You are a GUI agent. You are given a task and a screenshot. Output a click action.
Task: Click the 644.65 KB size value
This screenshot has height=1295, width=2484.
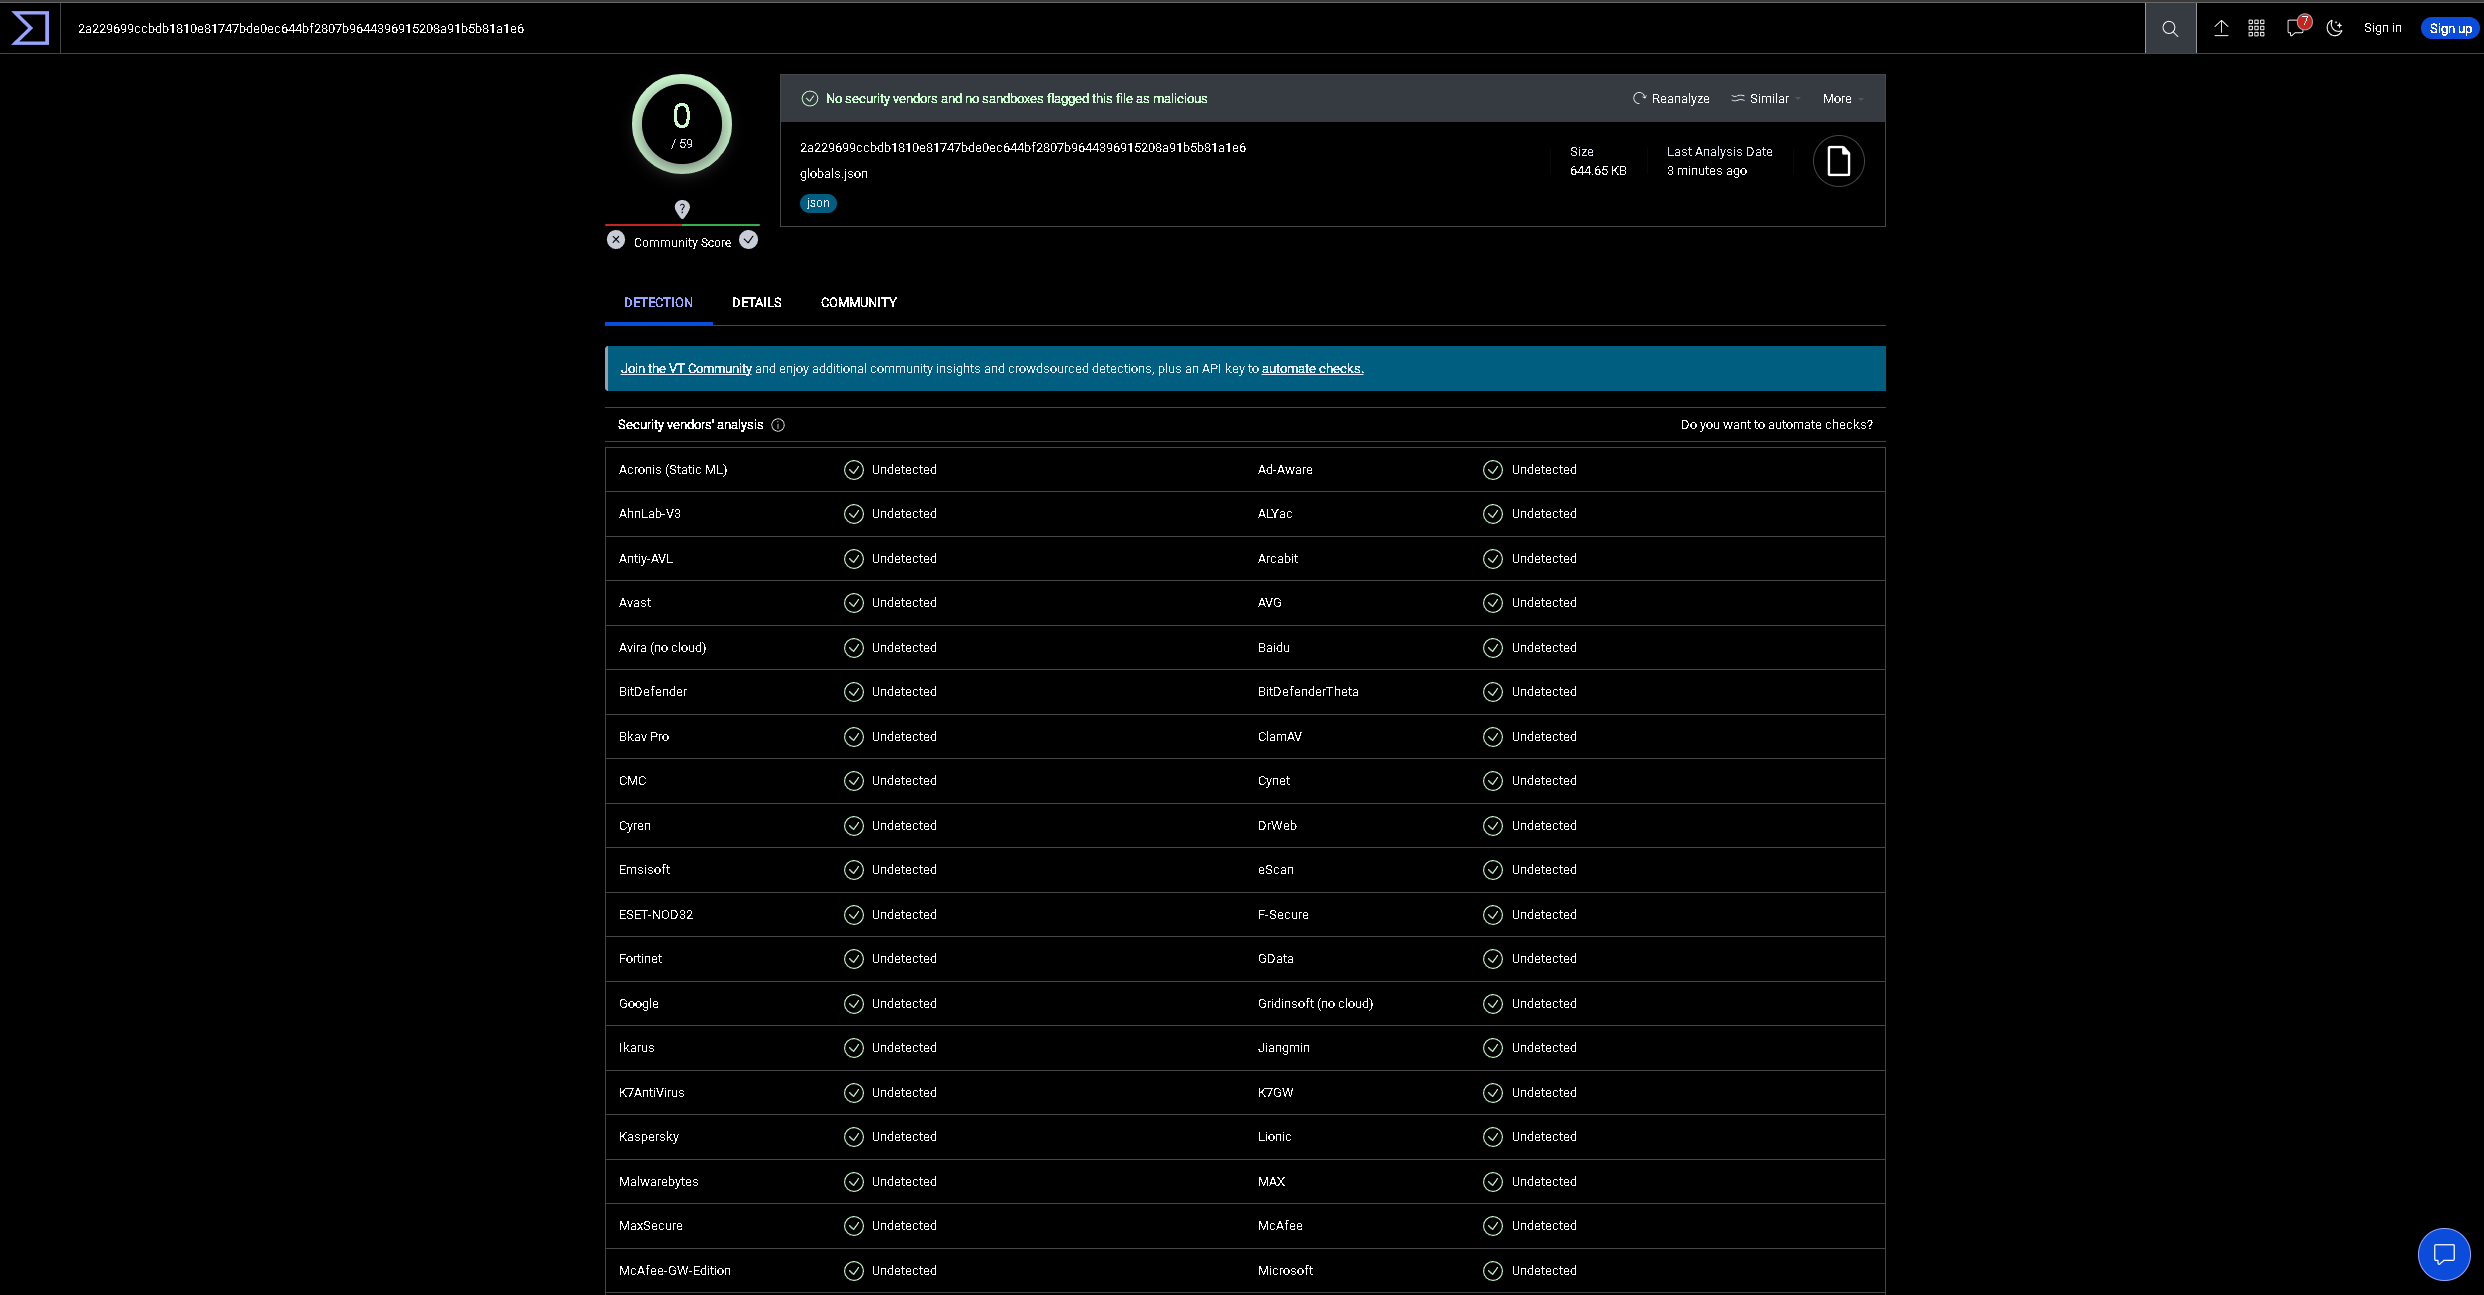click(1597, 171)
